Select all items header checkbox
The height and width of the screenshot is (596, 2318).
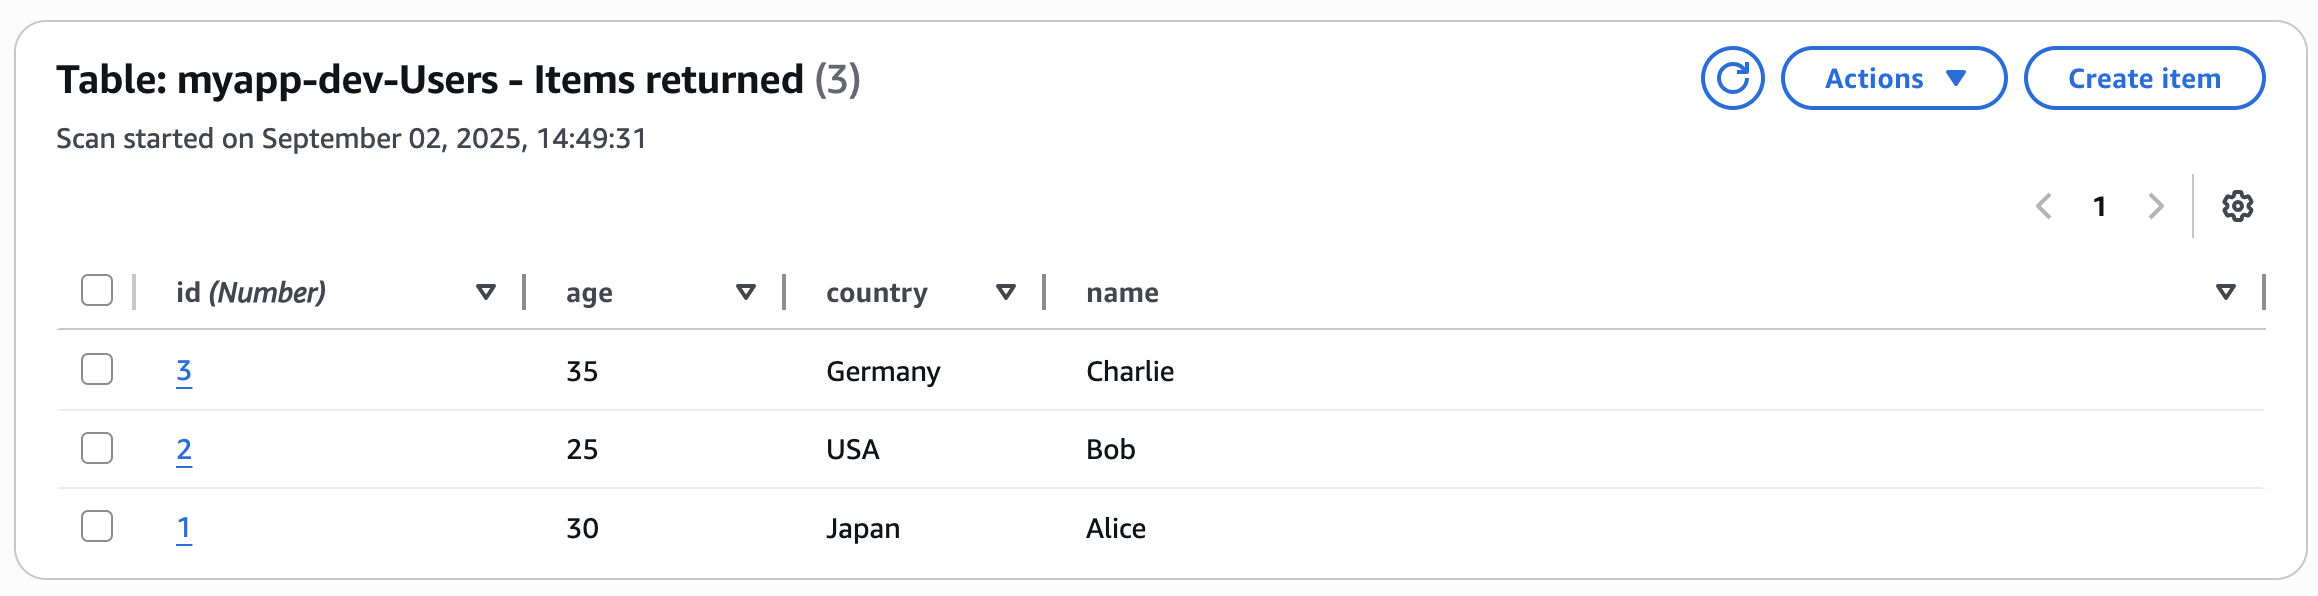pyautogui.click(x=97, y=291)
